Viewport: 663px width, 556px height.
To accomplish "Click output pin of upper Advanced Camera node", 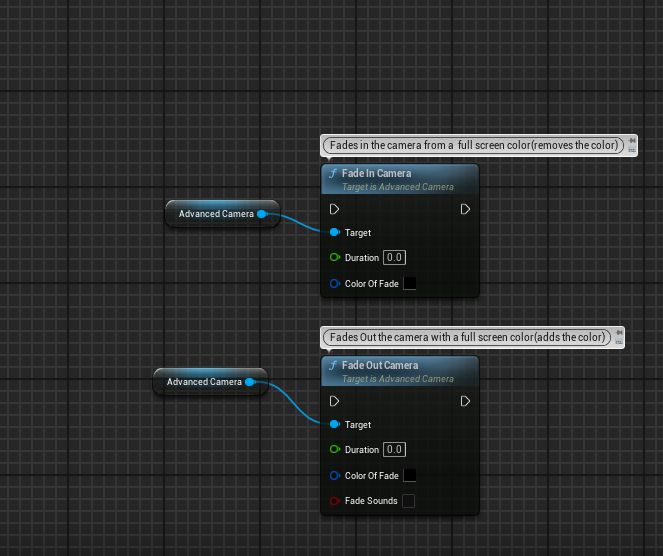I will 262,214.
